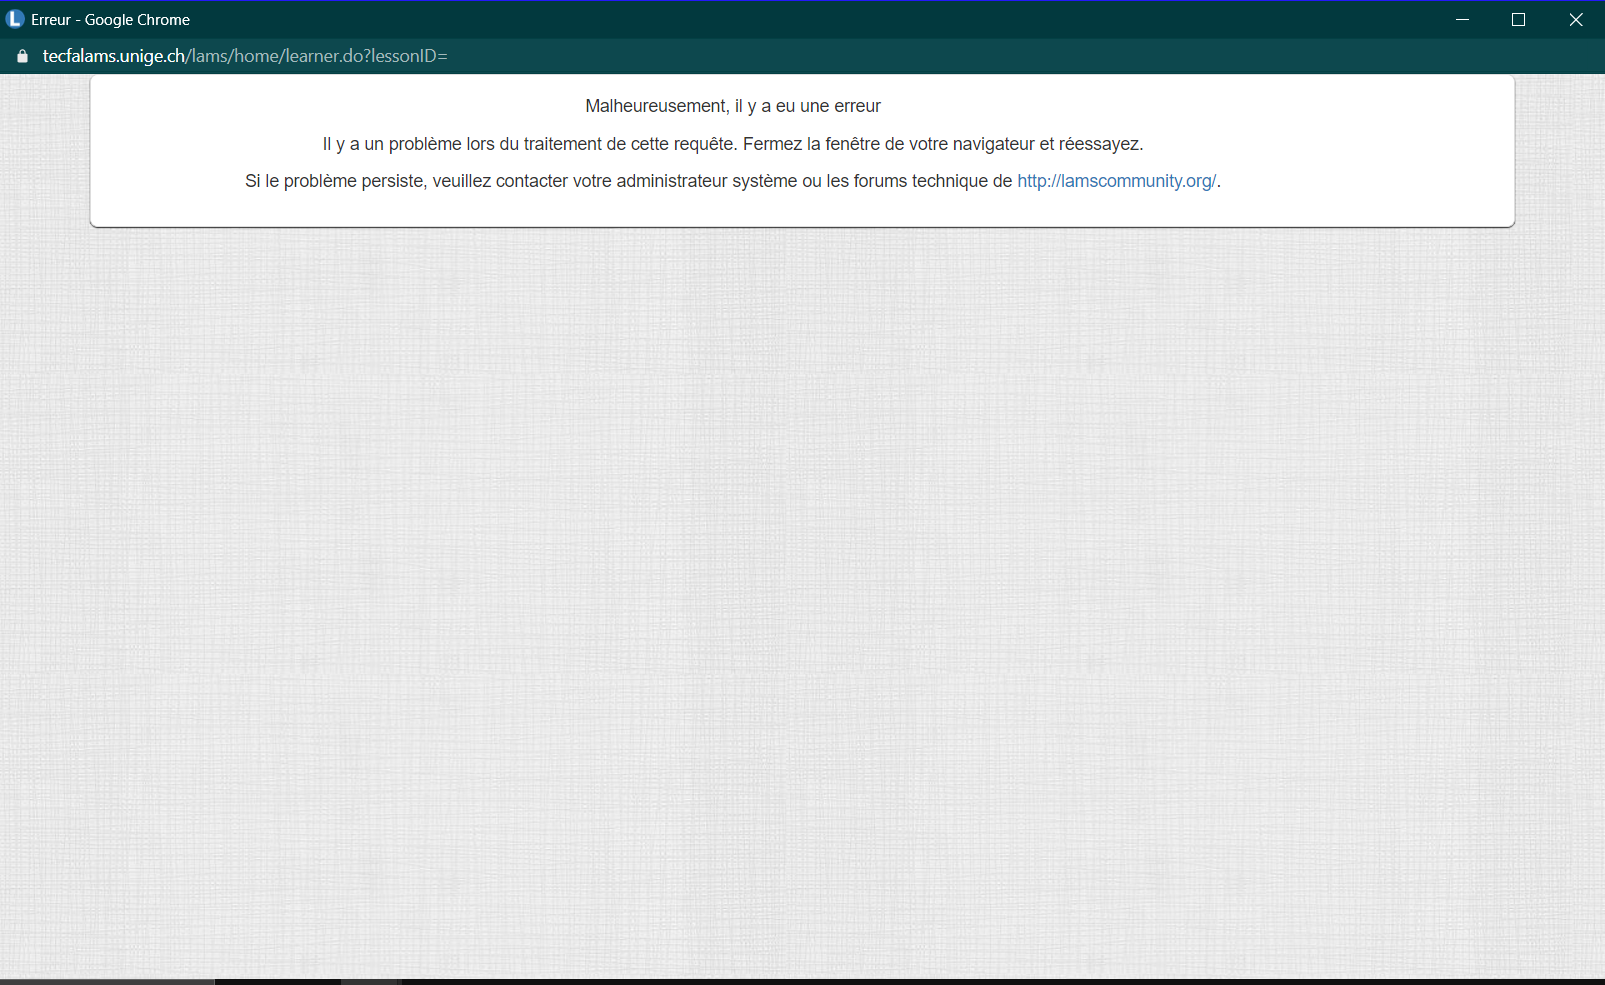Click the text 'Si le problème persiste'
Screen dimensions: 1605x985
[x=335, y=181]
